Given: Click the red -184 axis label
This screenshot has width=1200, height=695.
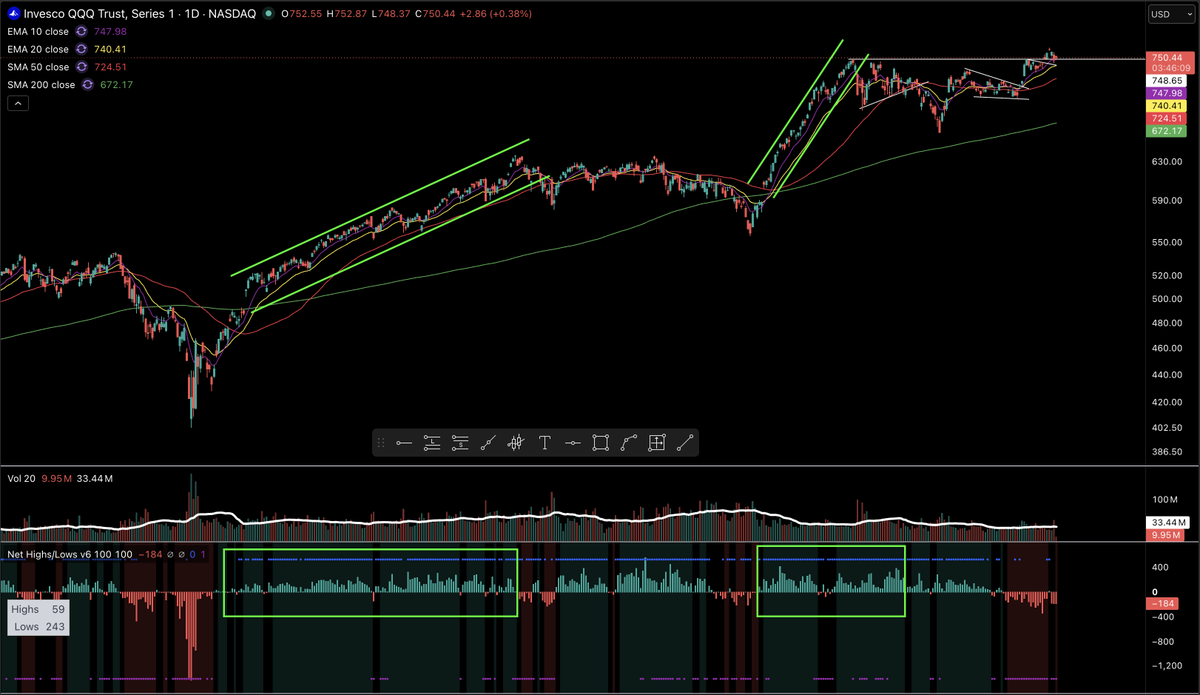Looking at the screenshot, I should [x=1162, y=603].
